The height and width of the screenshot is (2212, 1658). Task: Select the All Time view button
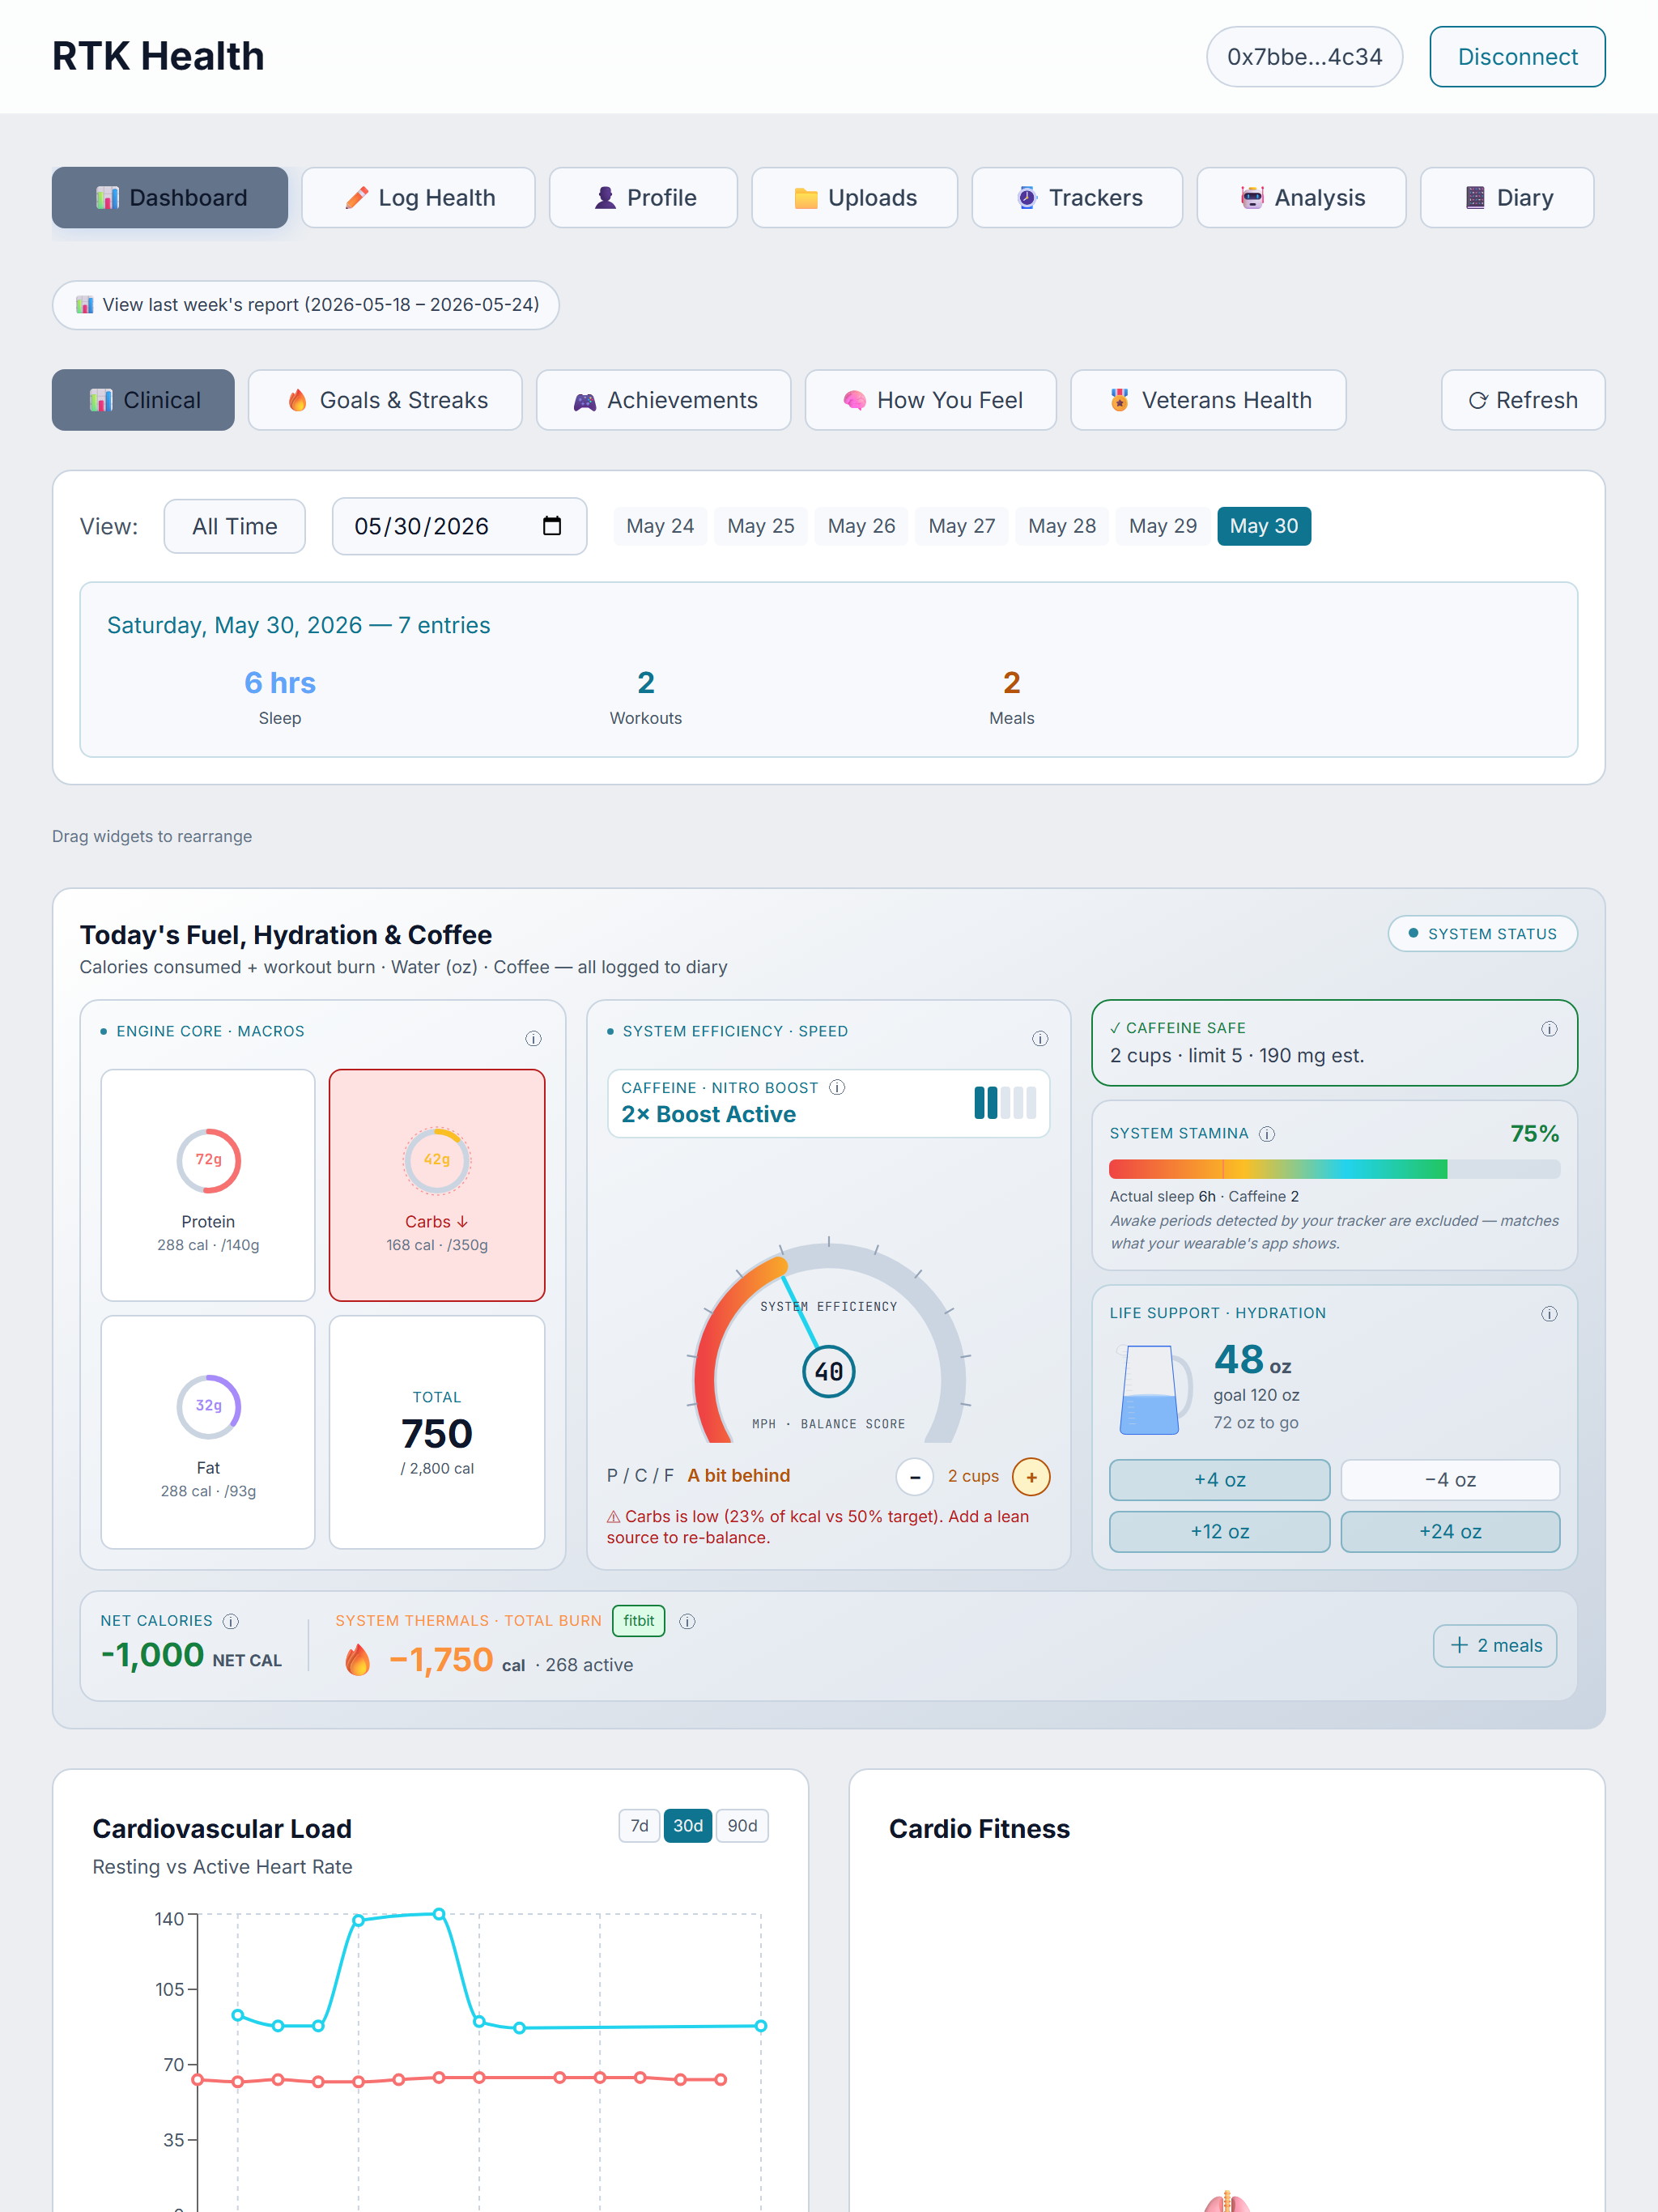(235, 526)
